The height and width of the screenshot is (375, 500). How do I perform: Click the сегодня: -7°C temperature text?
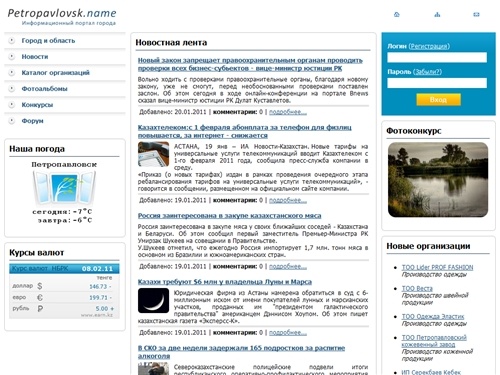(x=62, y=212)
